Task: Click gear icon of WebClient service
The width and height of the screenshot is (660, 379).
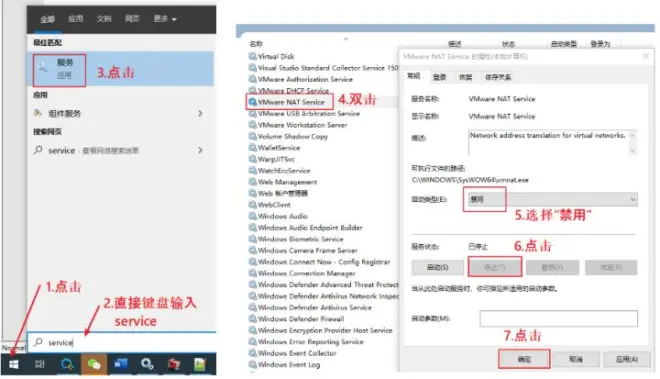Action: pos(253,205)
